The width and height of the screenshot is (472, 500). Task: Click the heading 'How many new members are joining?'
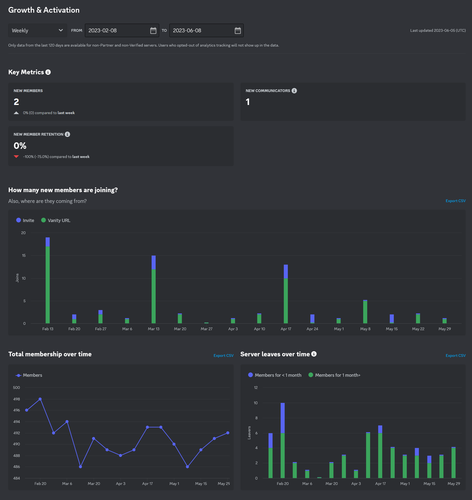[63, 190]
